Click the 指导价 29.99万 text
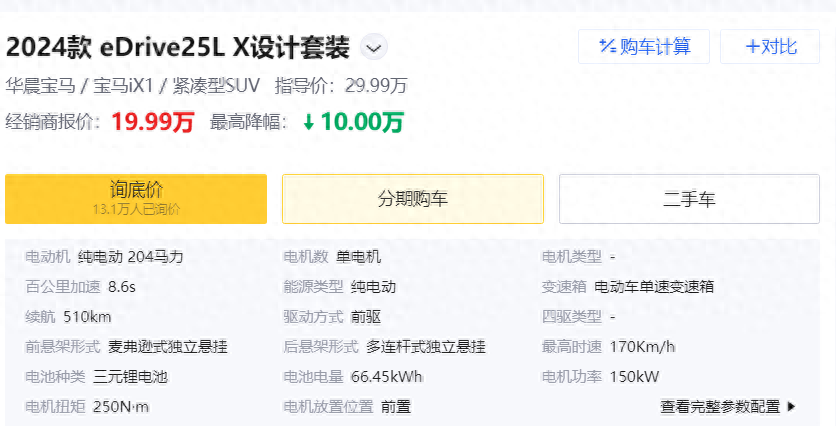This screenshot has width=836, height=441. click(x=341, y=85)
